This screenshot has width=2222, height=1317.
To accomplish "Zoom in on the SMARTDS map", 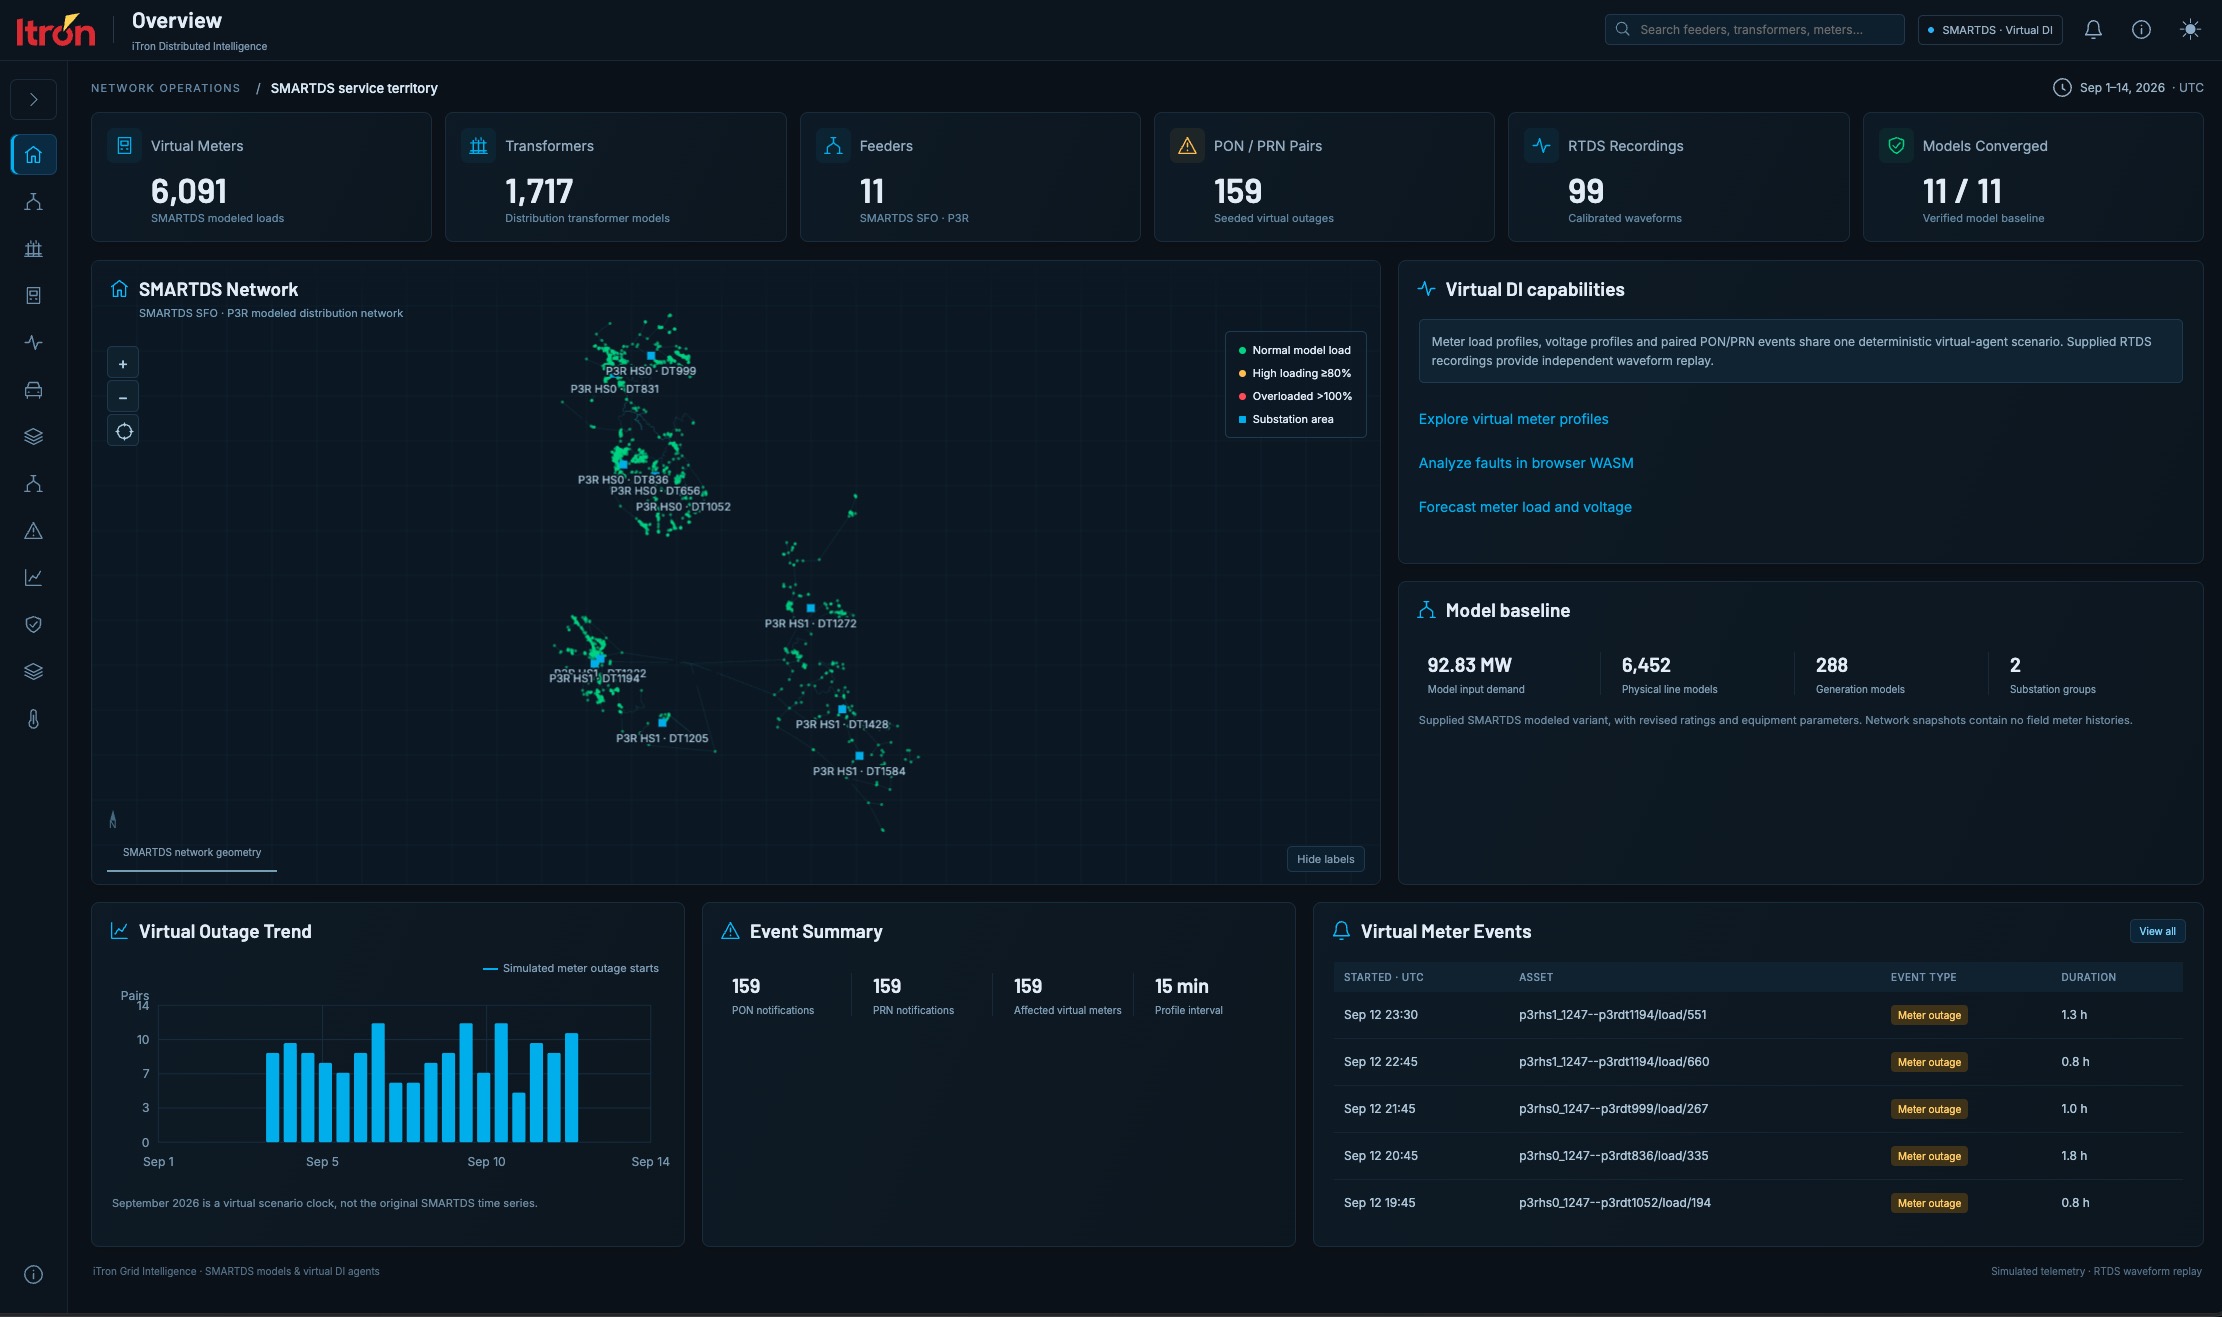I will pyautogui.click(x=123, y=364).
